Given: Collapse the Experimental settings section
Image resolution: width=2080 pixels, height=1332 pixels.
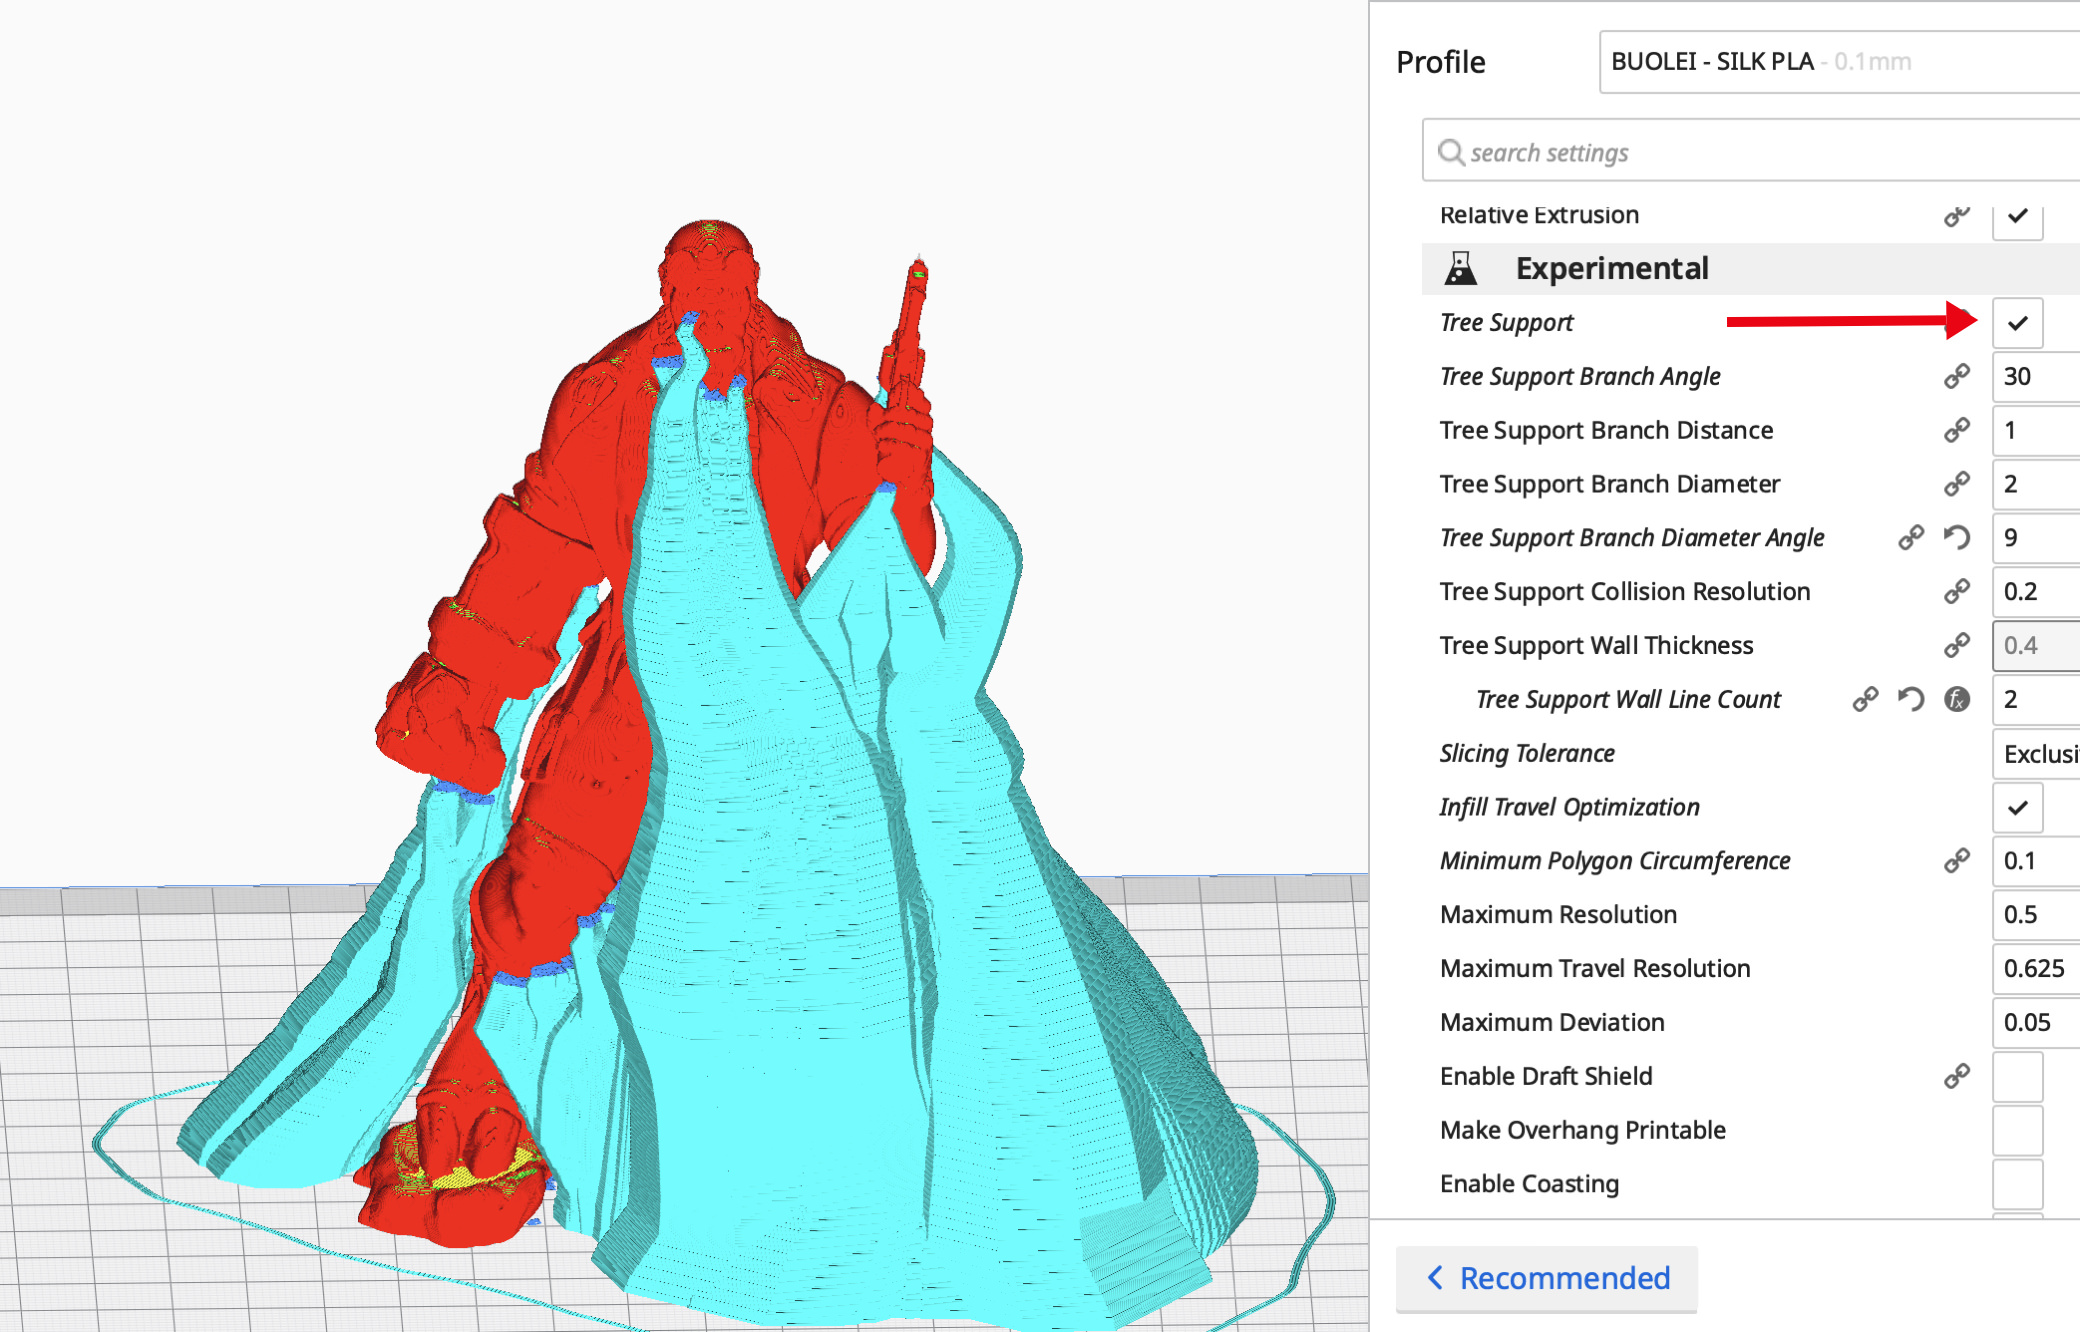Looking at the screenshot, I should click(x=1612, y=268).
